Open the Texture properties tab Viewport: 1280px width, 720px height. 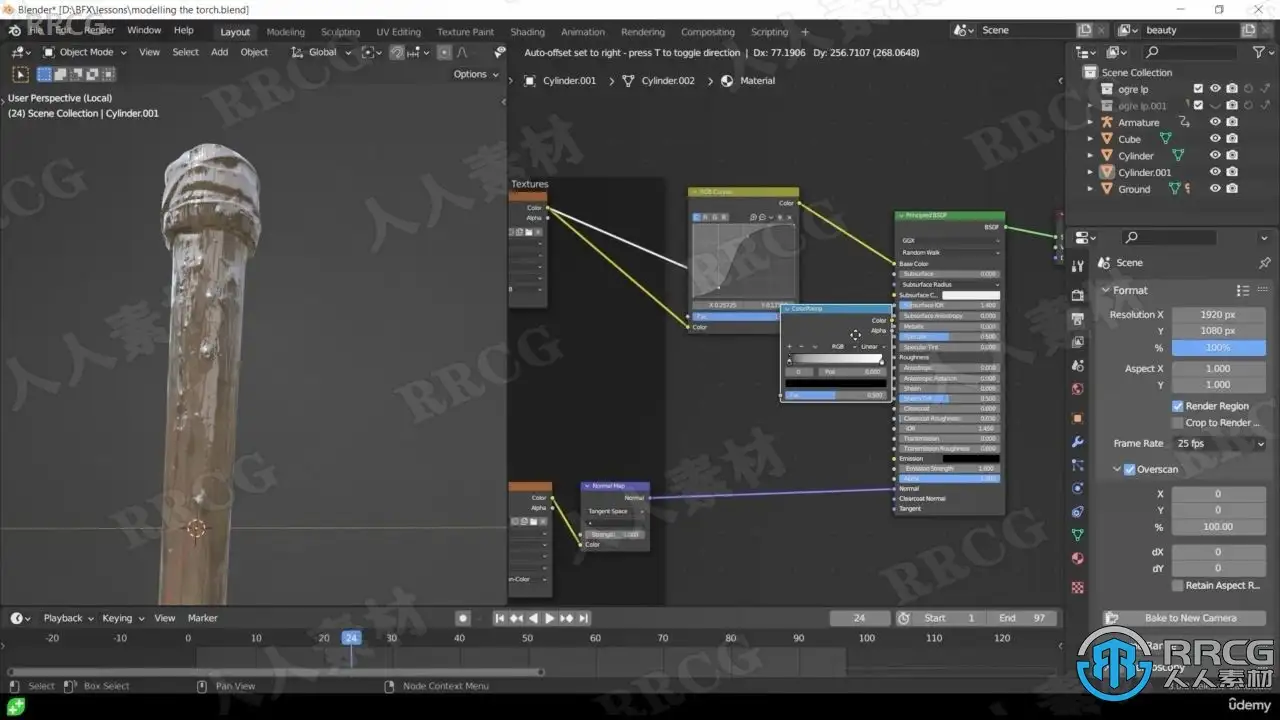tap(1077, 587)
